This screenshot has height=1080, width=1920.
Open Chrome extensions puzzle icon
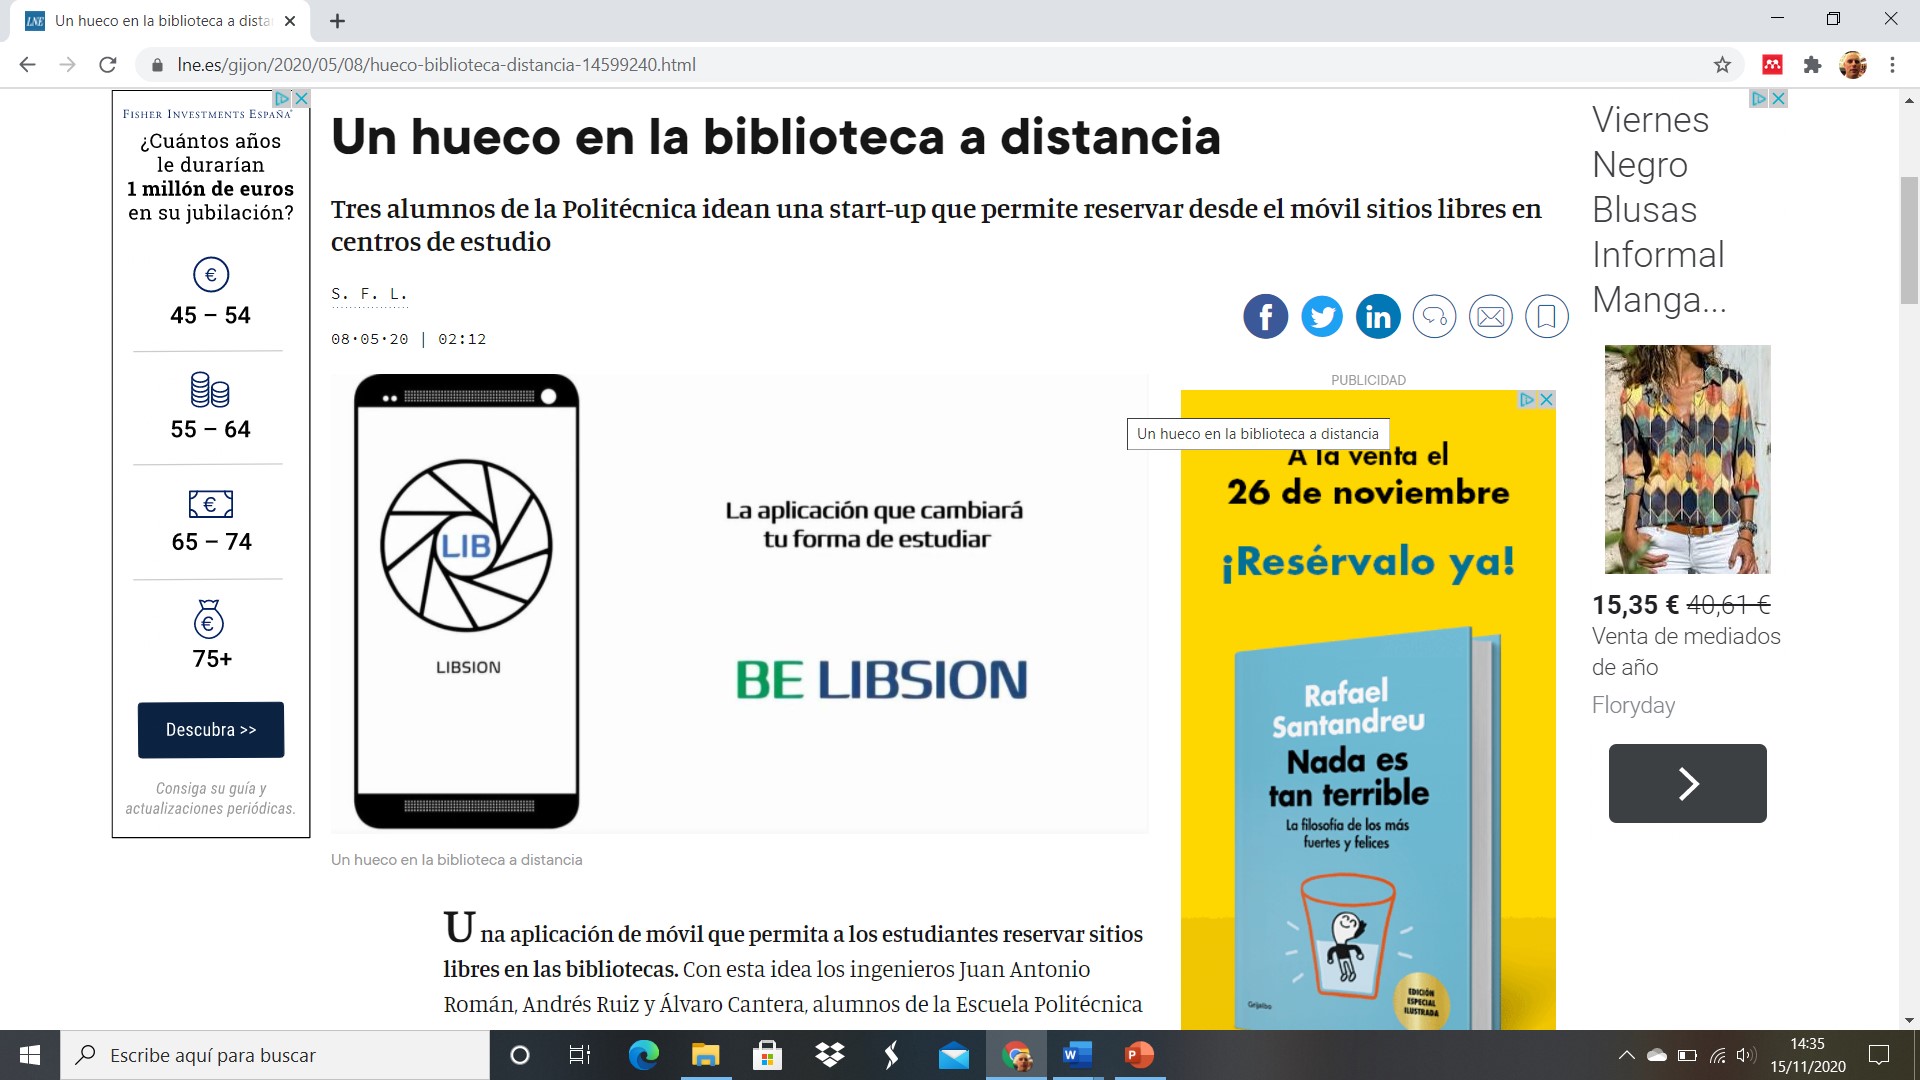(x=1812, y=65)
